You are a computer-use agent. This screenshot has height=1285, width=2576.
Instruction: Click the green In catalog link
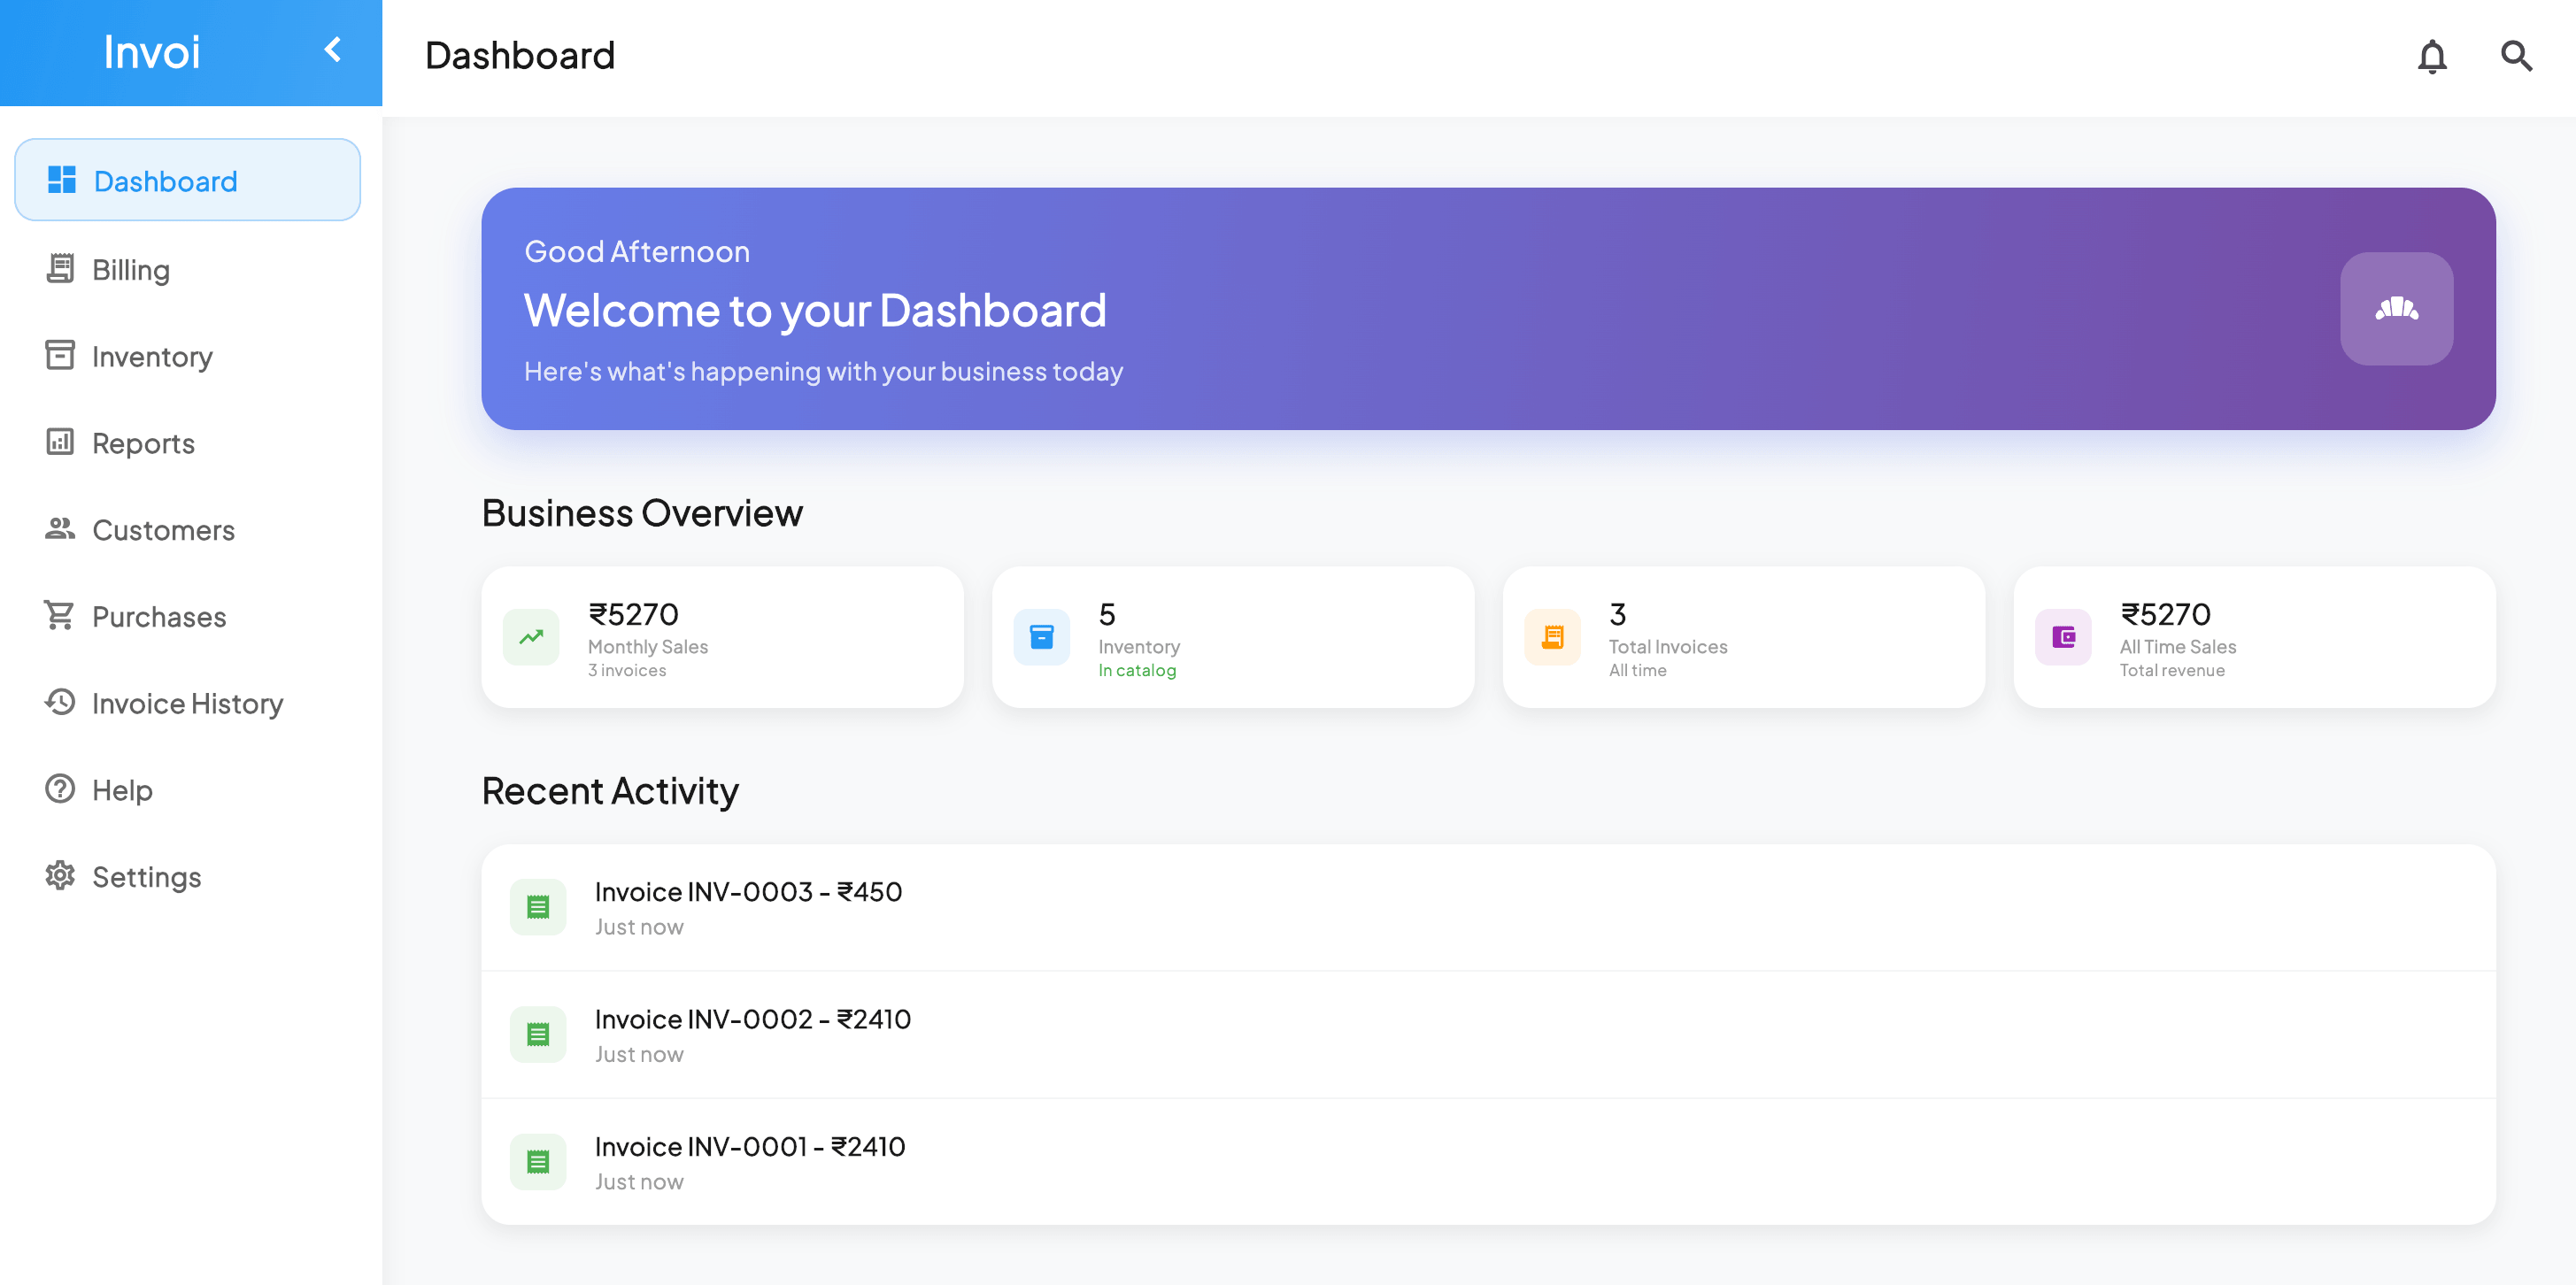tap(1137, 671)
